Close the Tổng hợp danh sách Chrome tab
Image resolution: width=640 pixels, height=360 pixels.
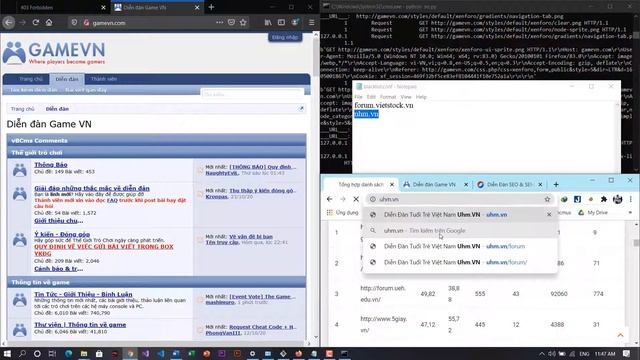pyautogui.click(x=392, y=184)
